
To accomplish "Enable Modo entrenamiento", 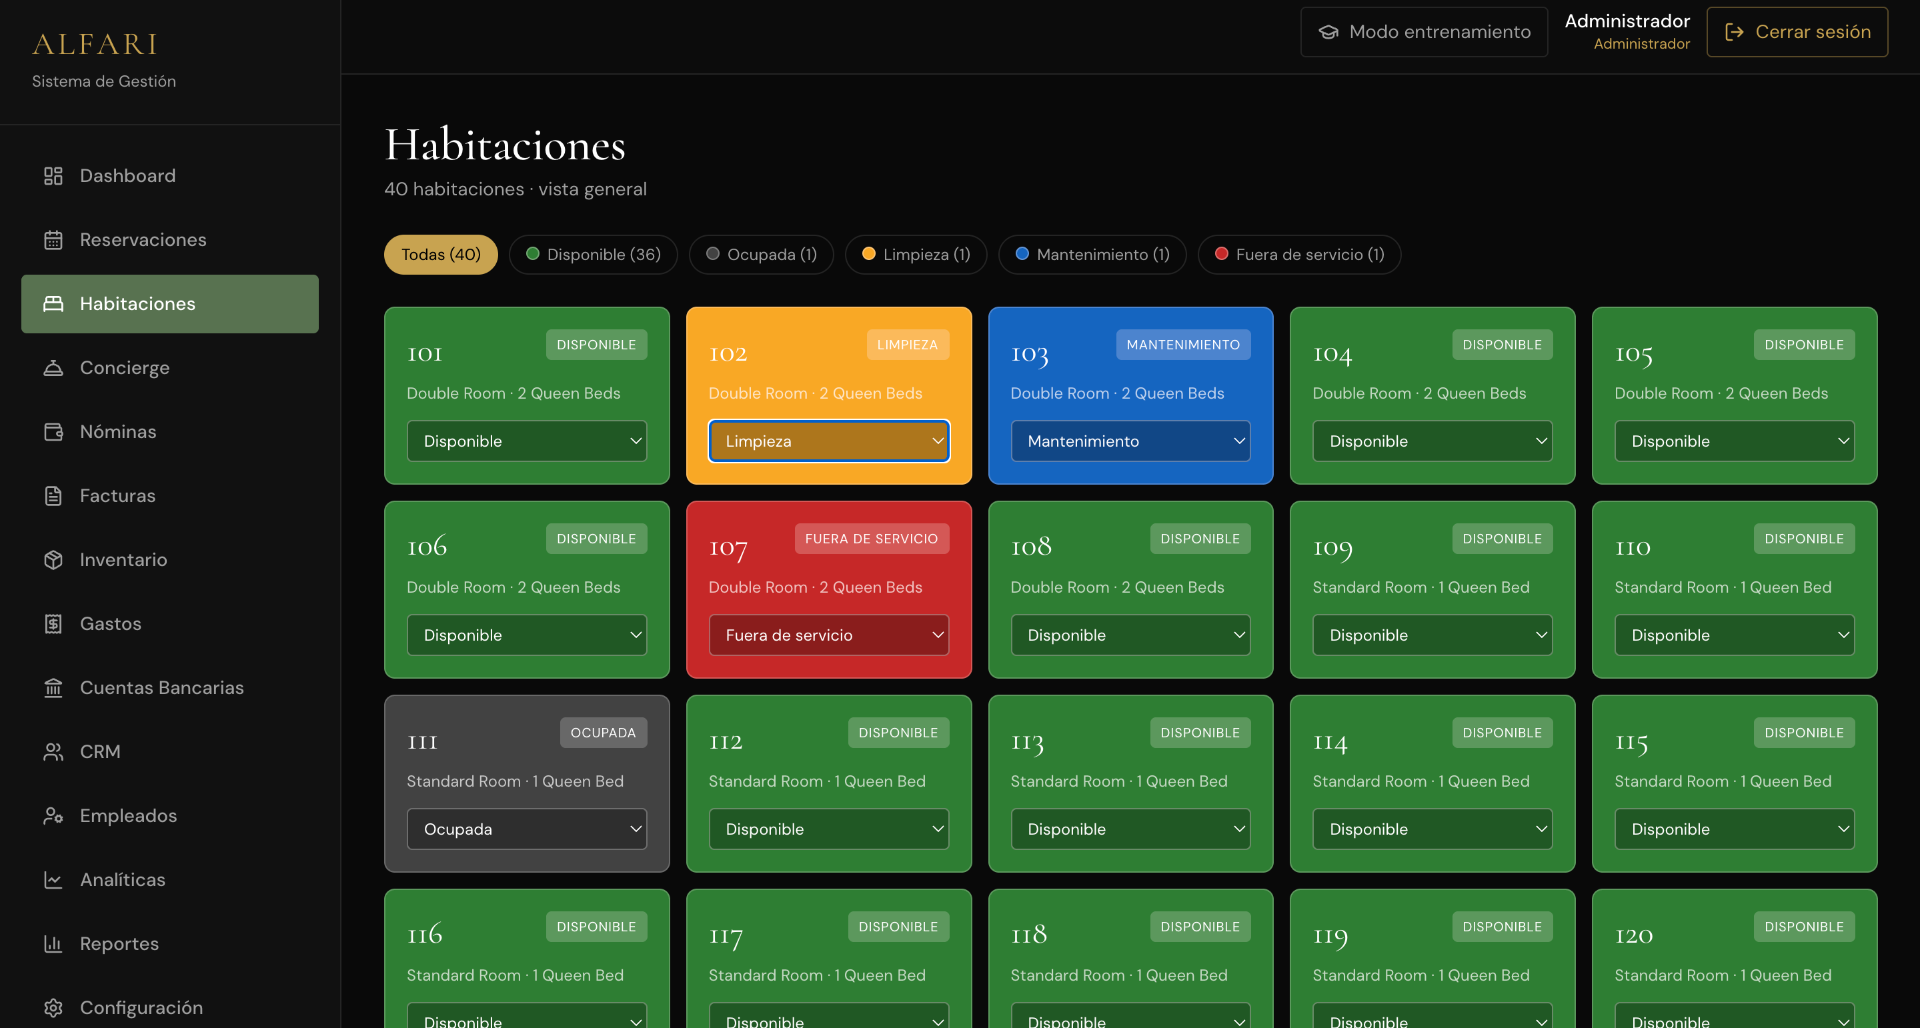I will (1424, 32).
